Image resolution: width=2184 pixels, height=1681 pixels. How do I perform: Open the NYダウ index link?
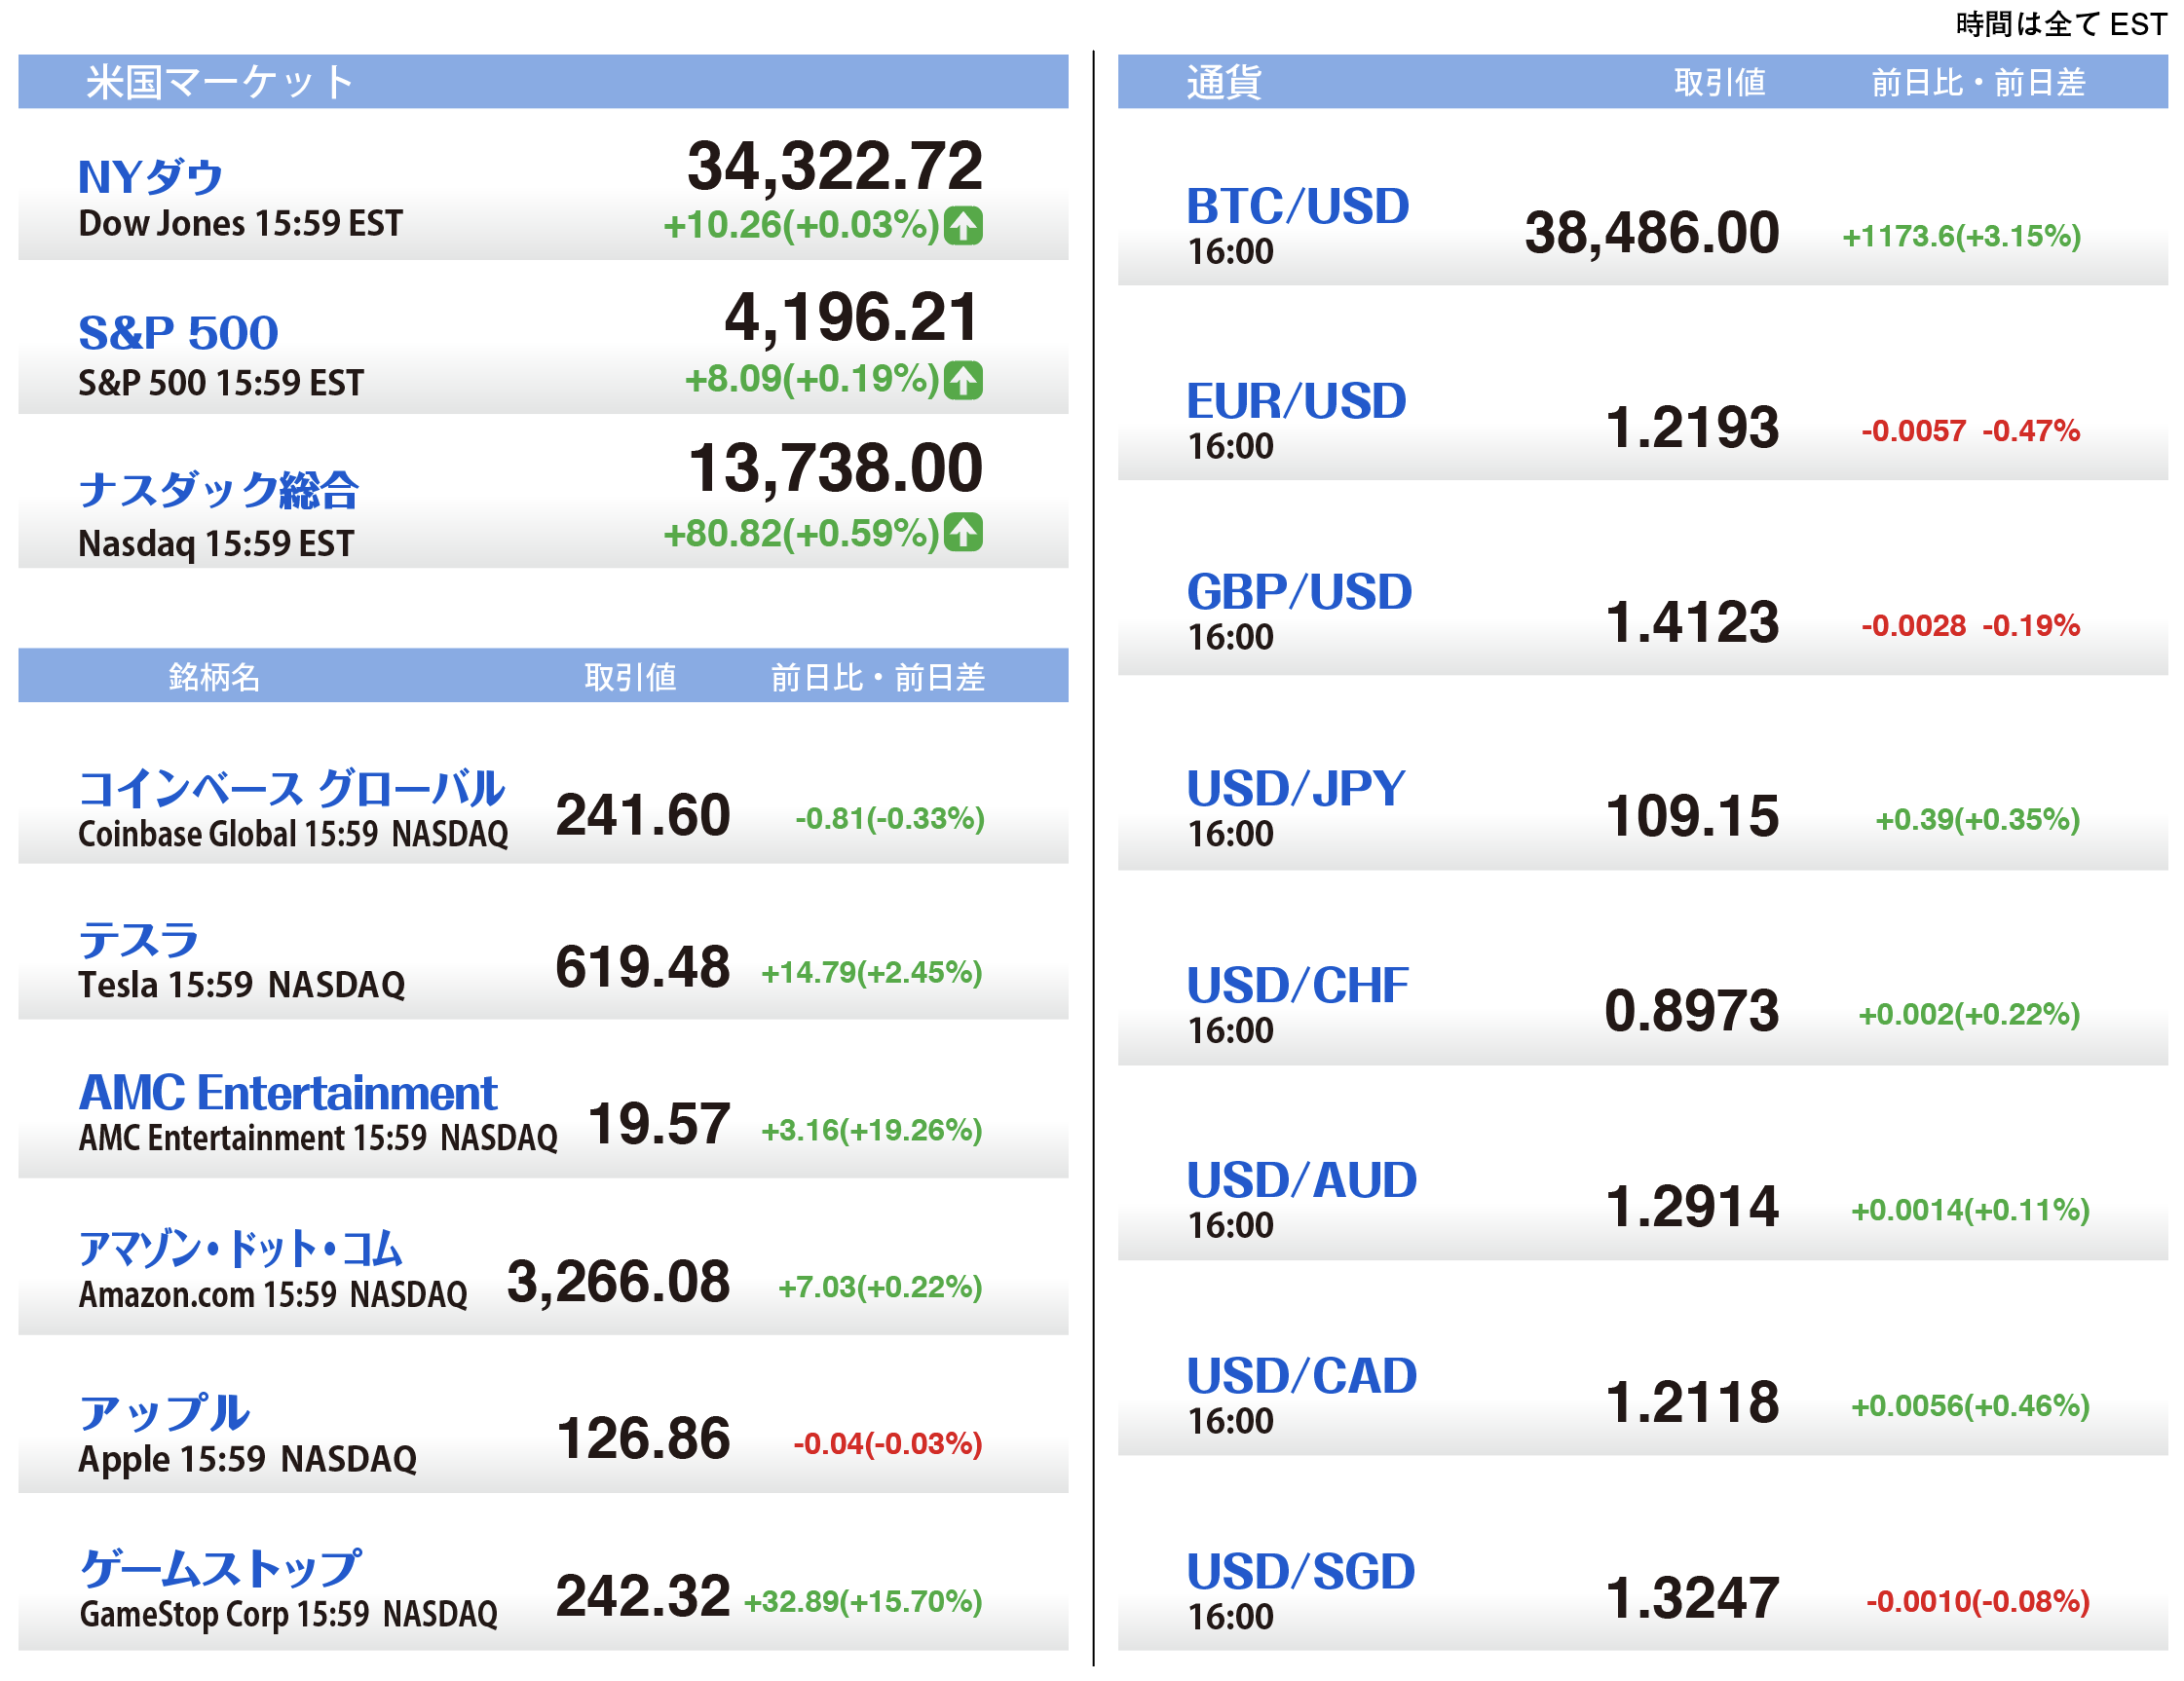(150, 177)
